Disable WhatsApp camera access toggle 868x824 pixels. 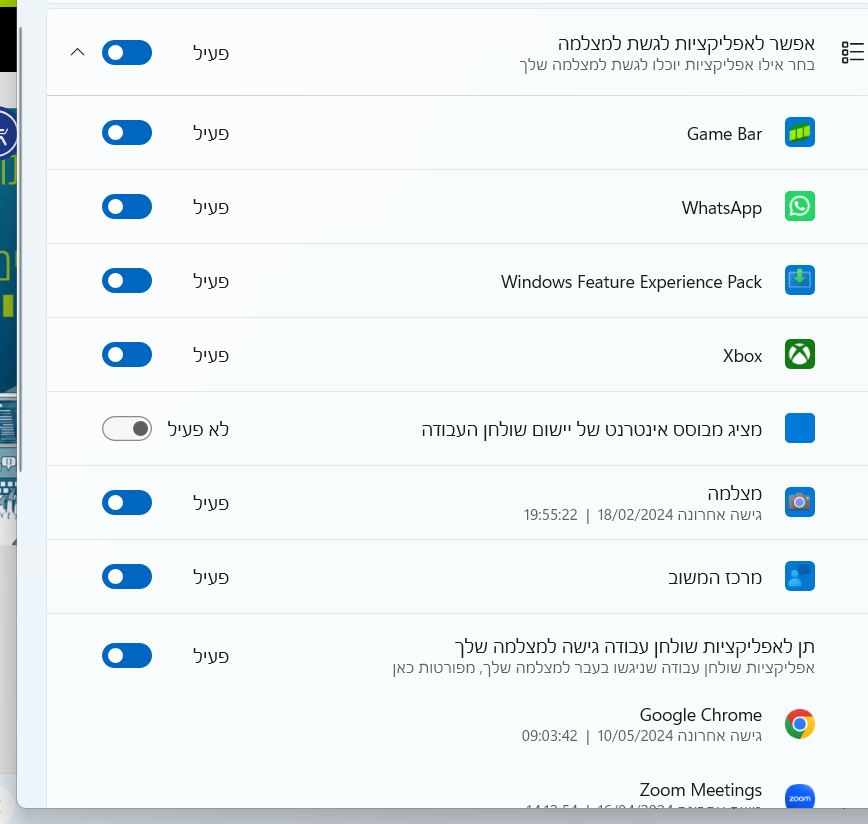click(127, 206)
